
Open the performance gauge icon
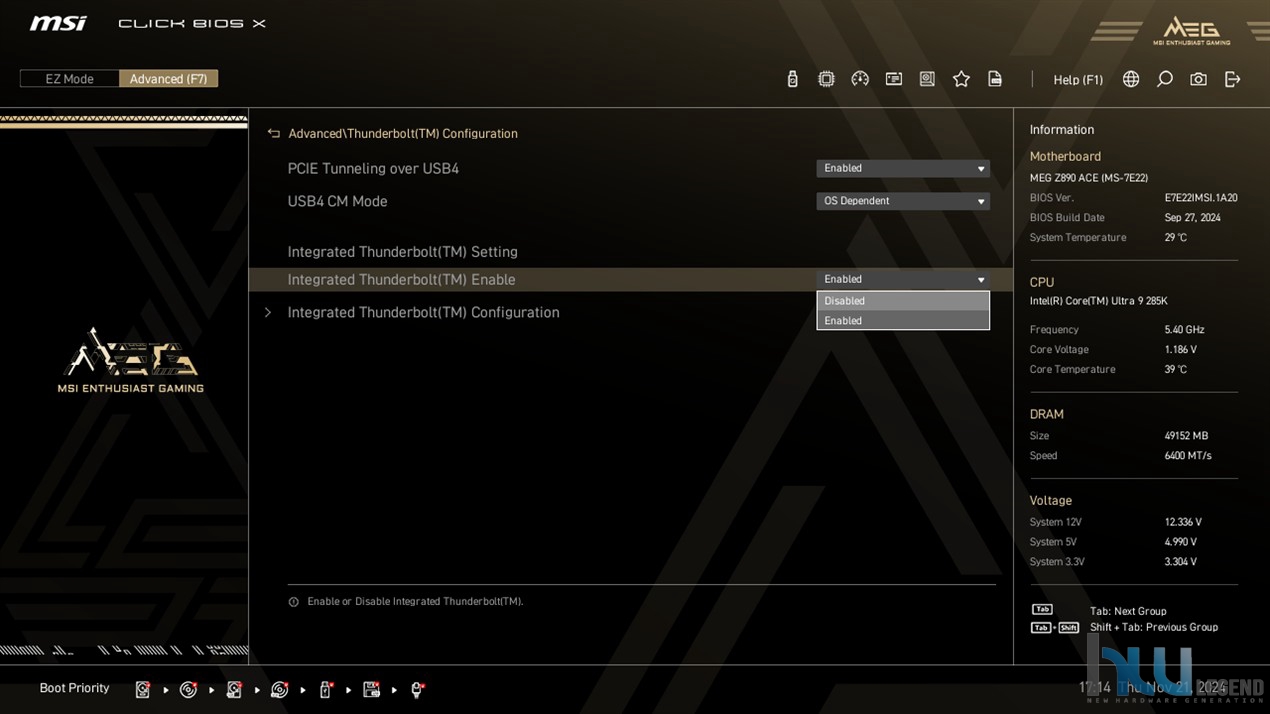tap(860, 79)
